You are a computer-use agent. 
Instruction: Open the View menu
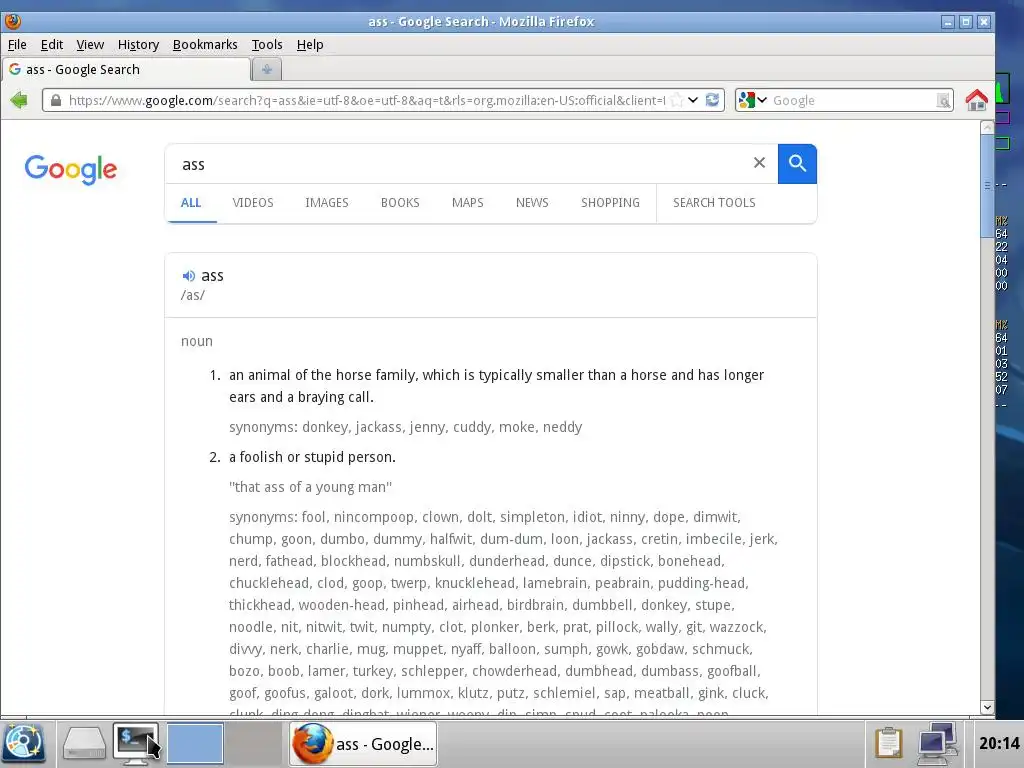(x=90, y=44)
